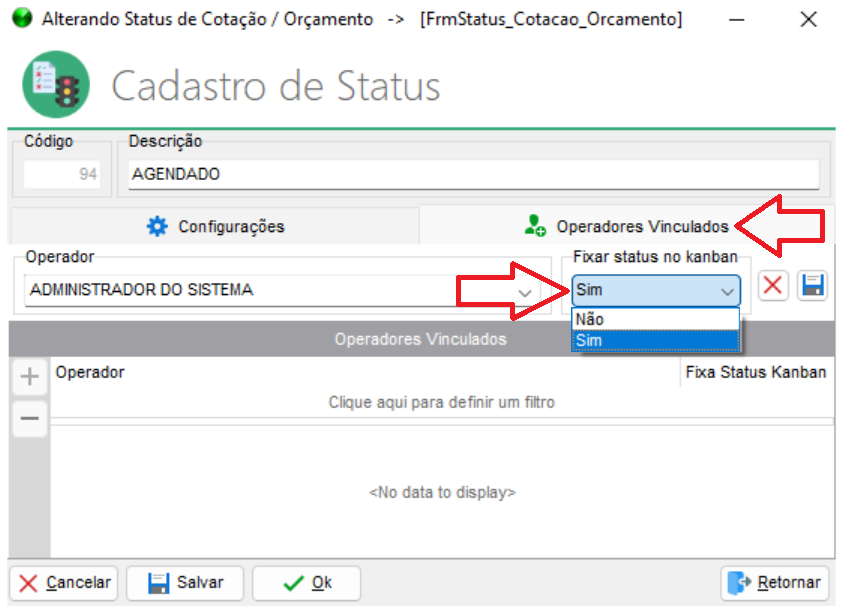
Task: Click into the Descrição text field
Action: point(473,174)
